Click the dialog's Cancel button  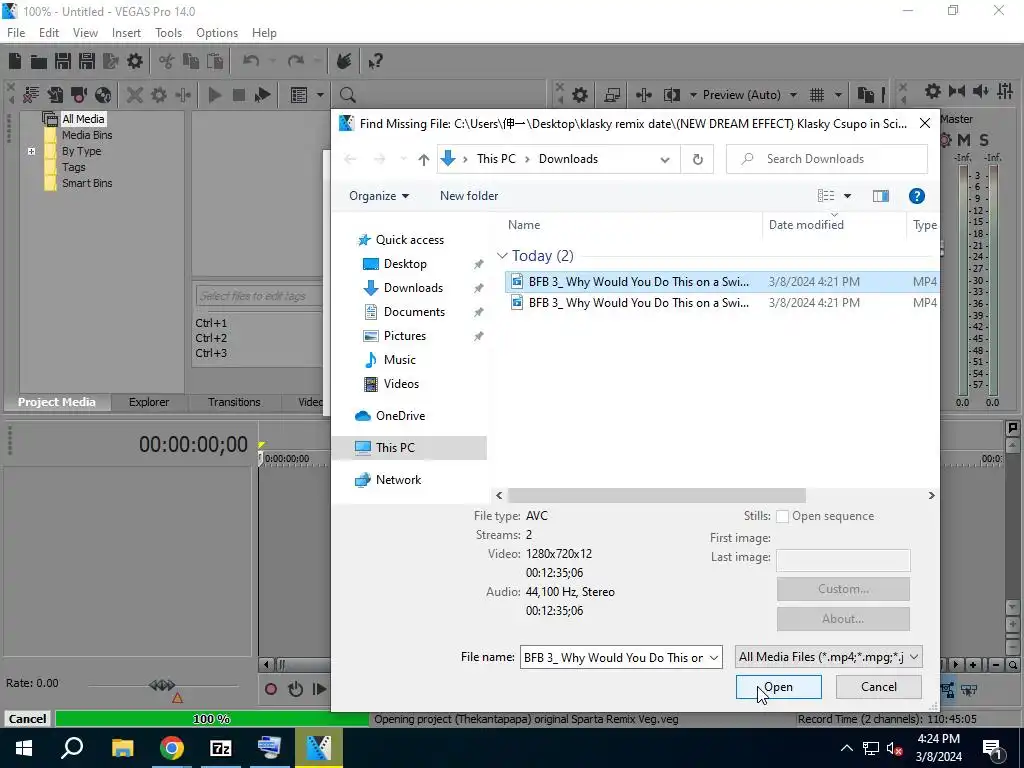coord(878,687)
